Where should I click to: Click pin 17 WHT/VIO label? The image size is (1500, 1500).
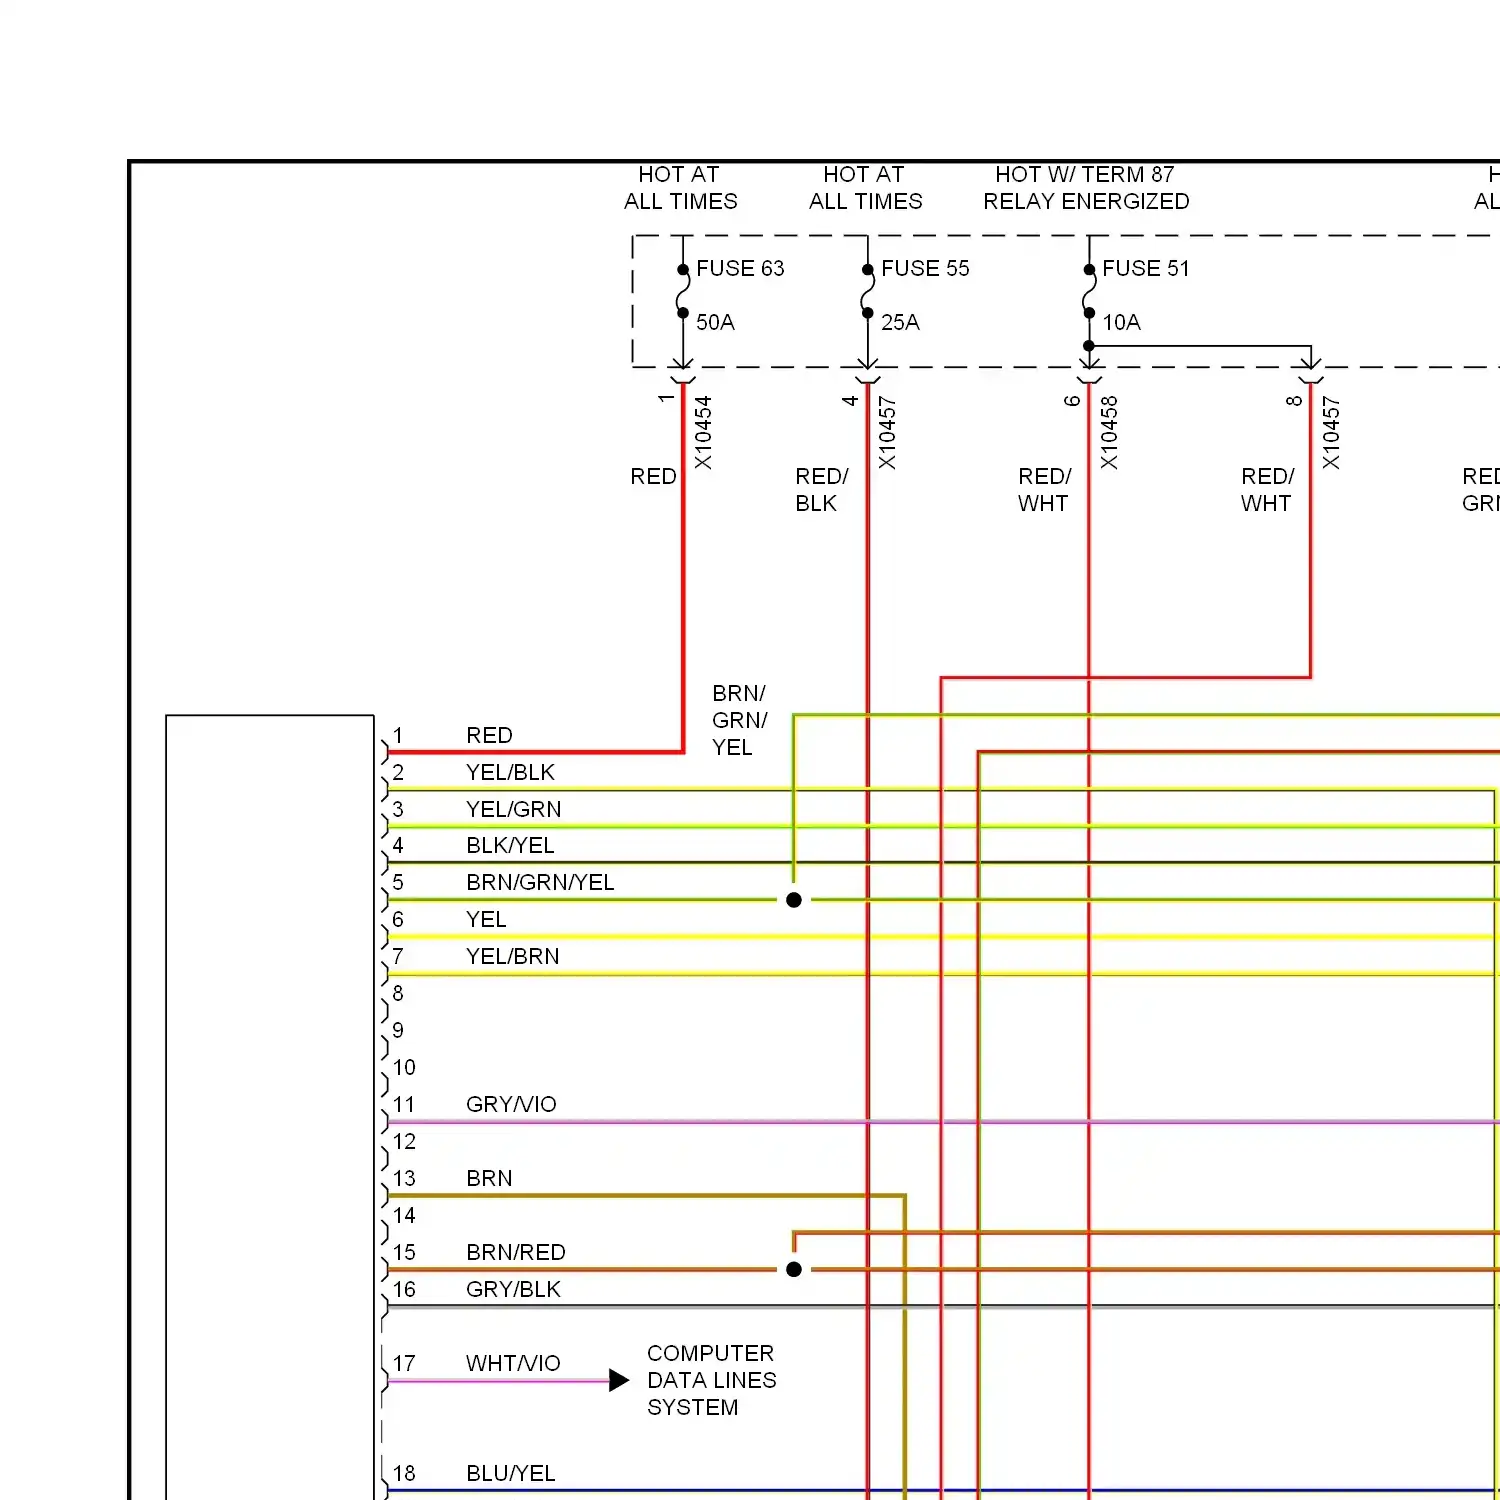point(513,1363)
